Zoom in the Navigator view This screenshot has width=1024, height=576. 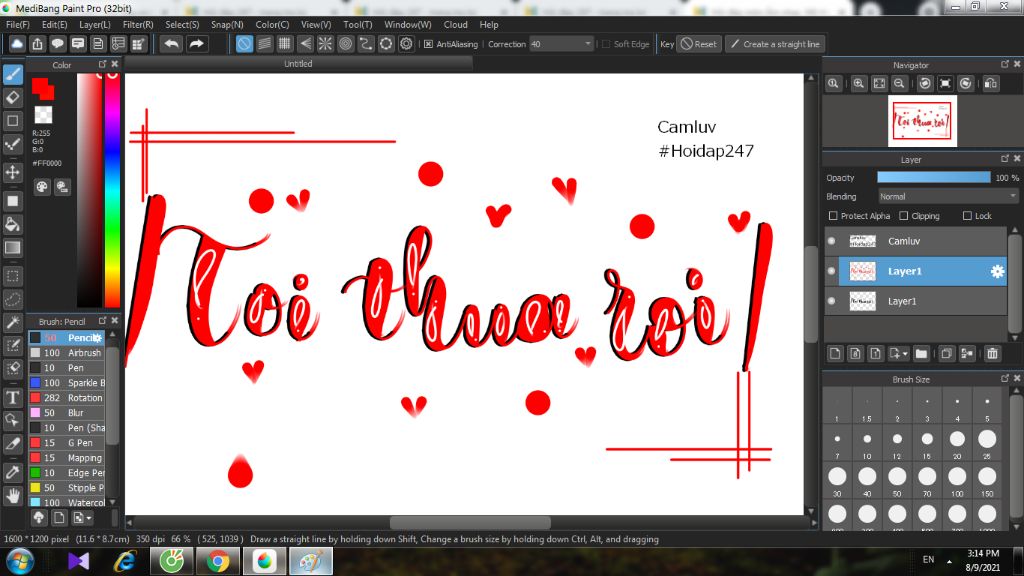tap(859, 84)
